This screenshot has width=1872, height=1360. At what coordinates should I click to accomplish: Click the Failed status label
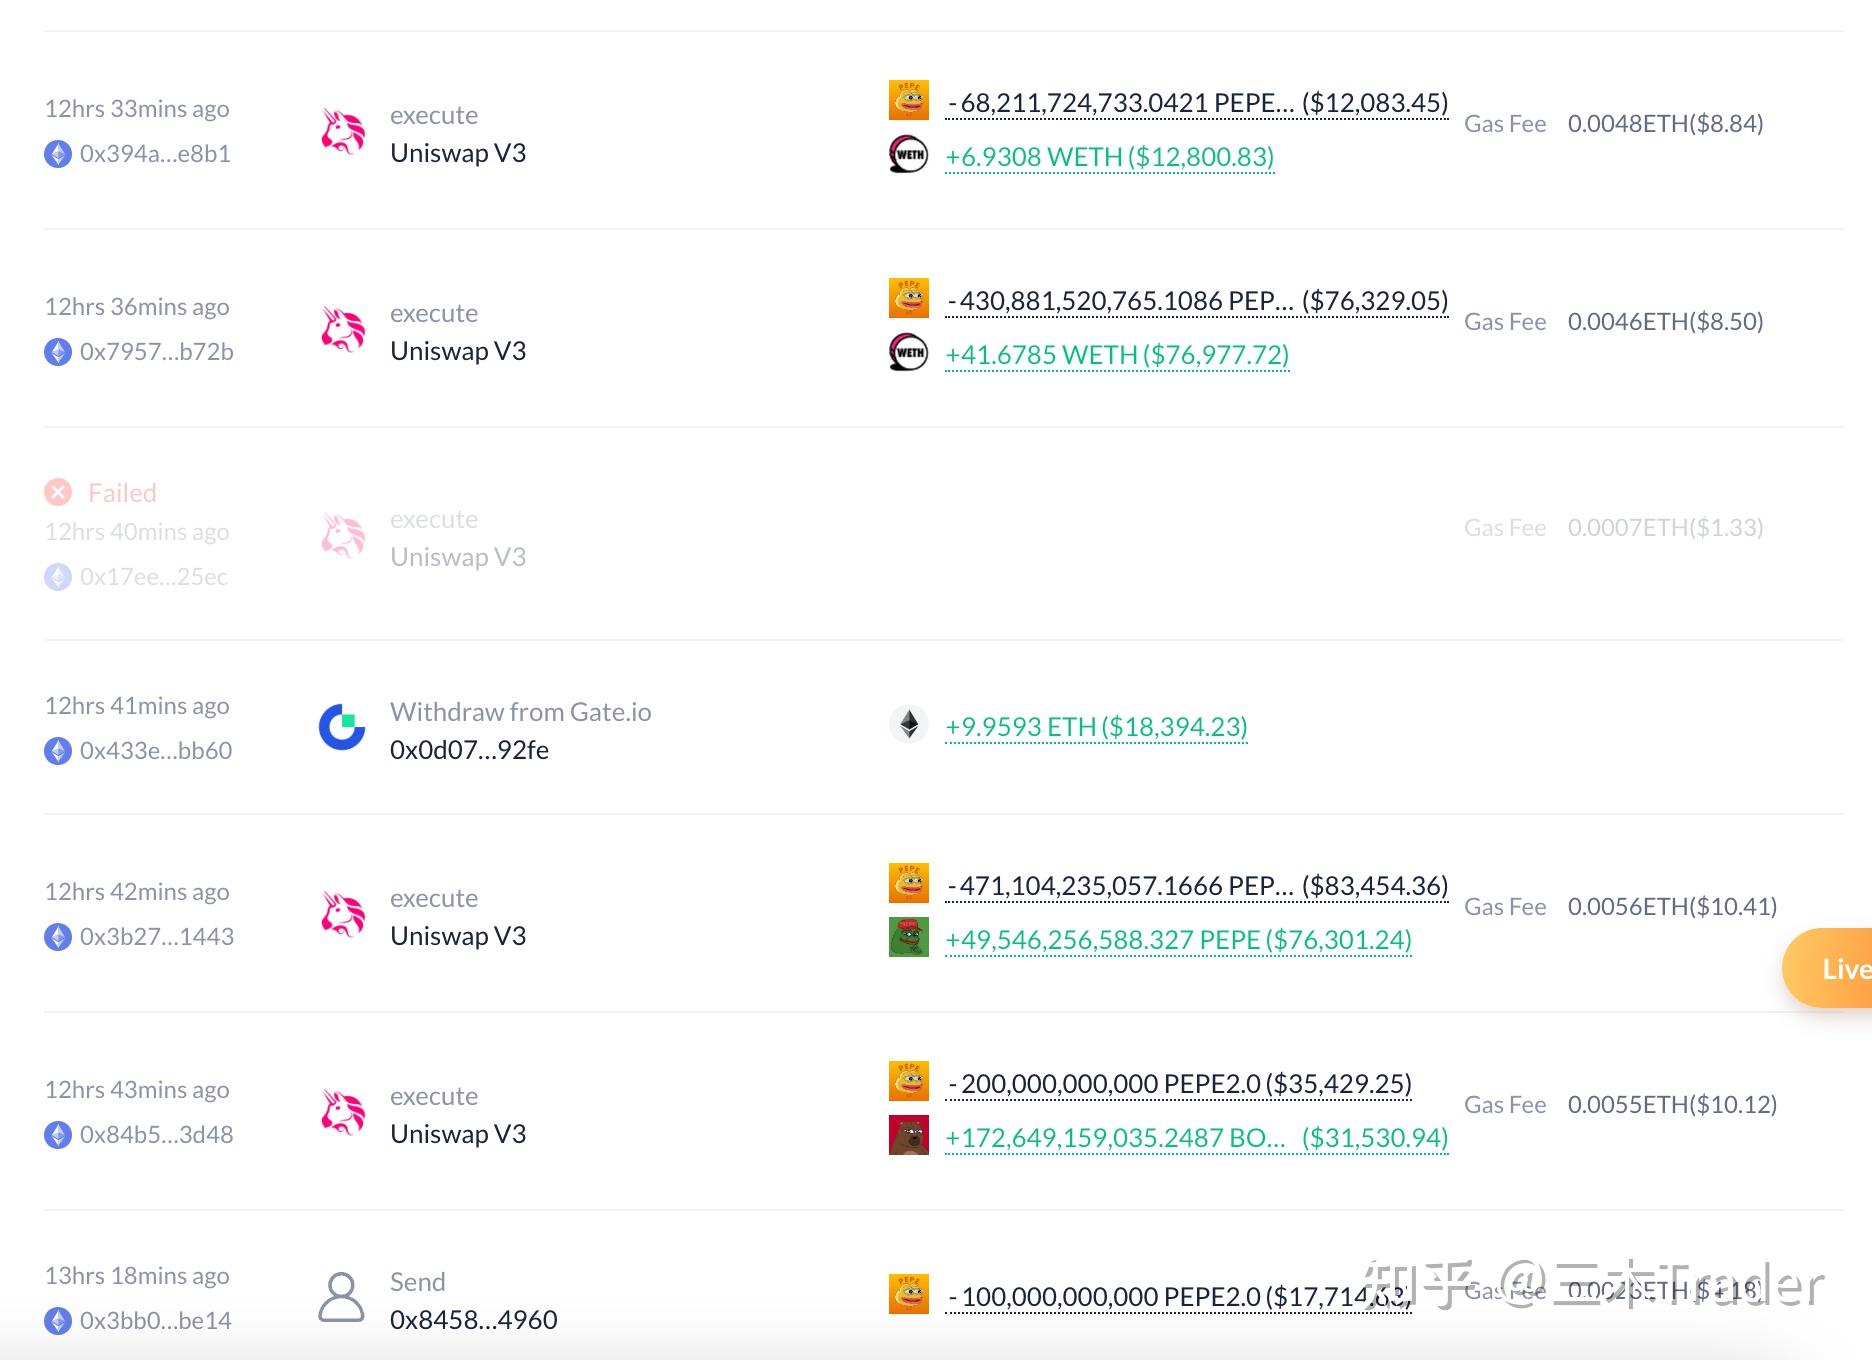coord(122,493)
